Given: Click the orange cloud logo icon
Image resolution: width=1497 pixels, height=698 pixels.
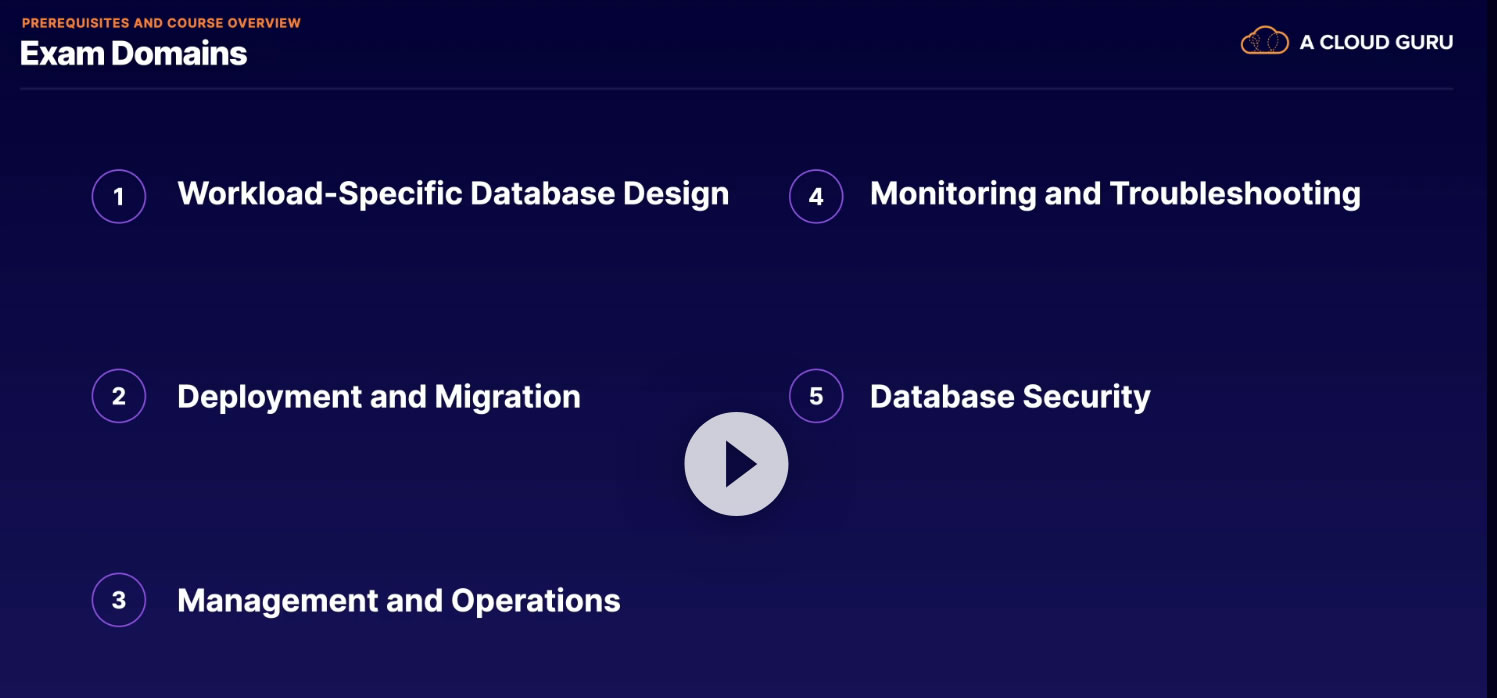Looking at the screenshot, I should click(1264, 41).
